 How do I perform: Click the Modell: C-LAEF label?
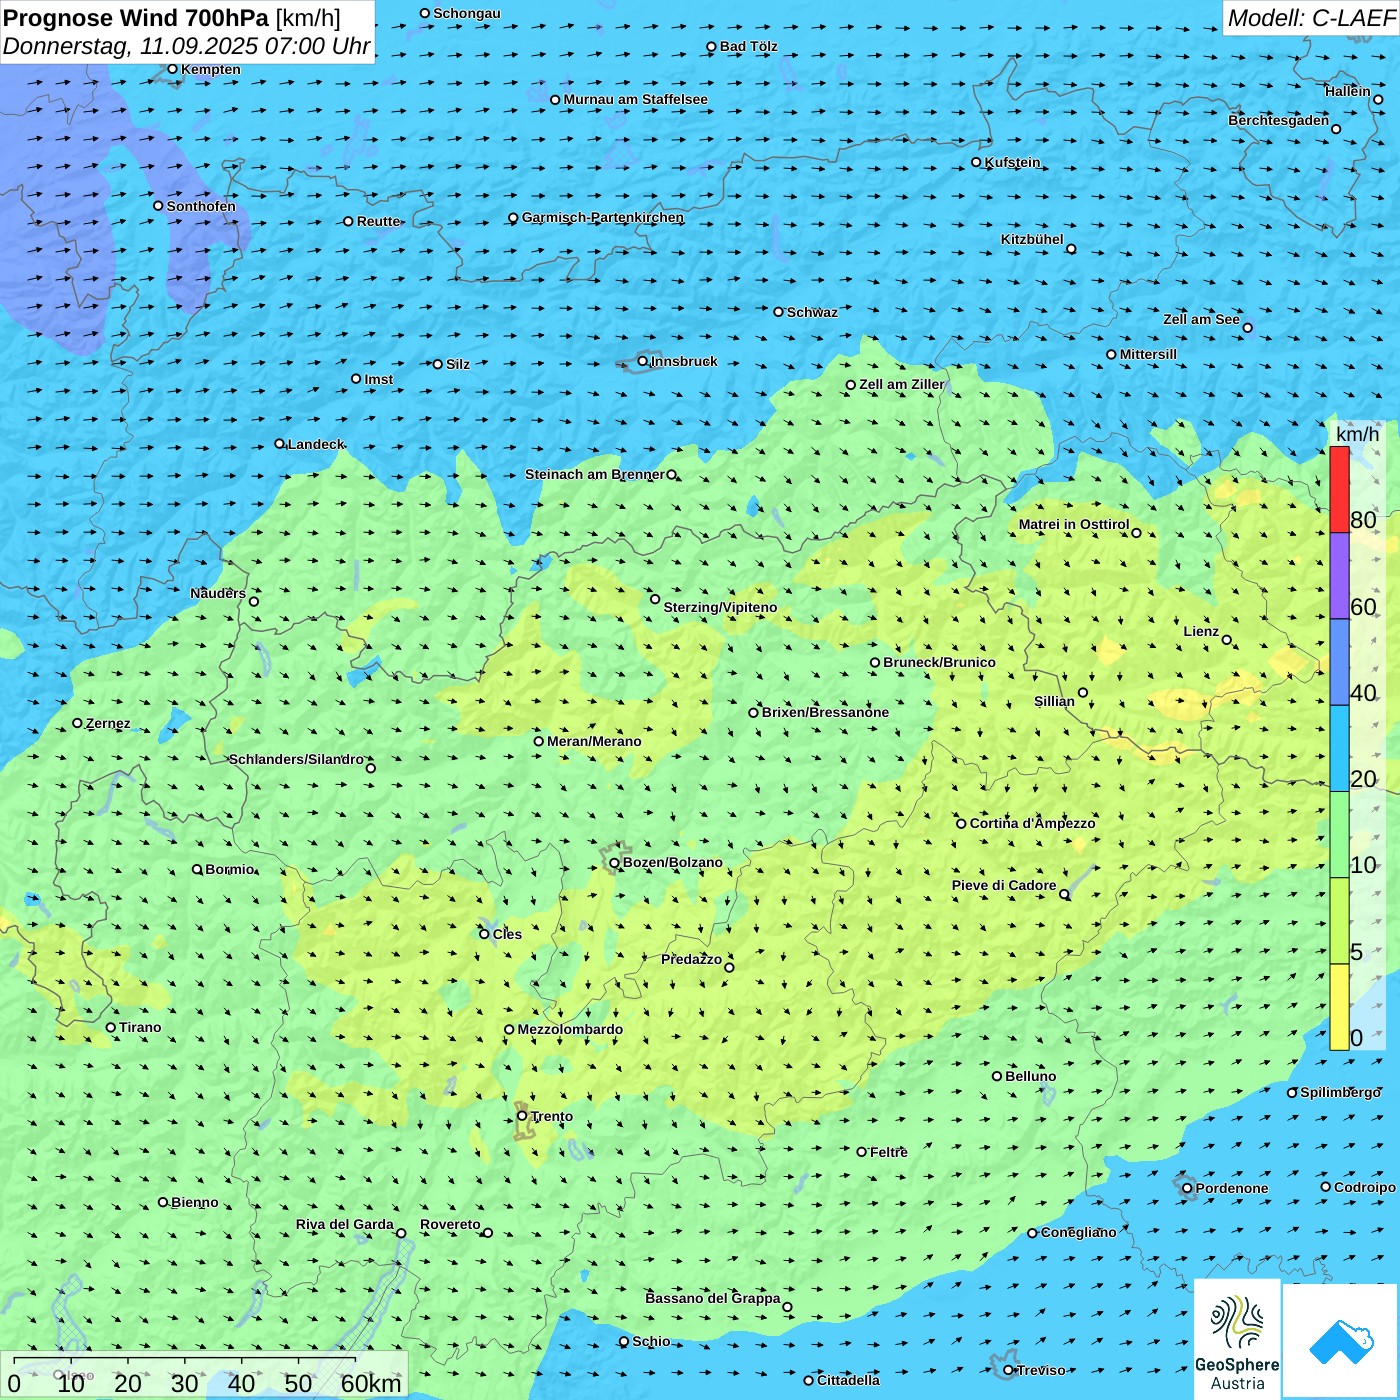pos(1310,18)
